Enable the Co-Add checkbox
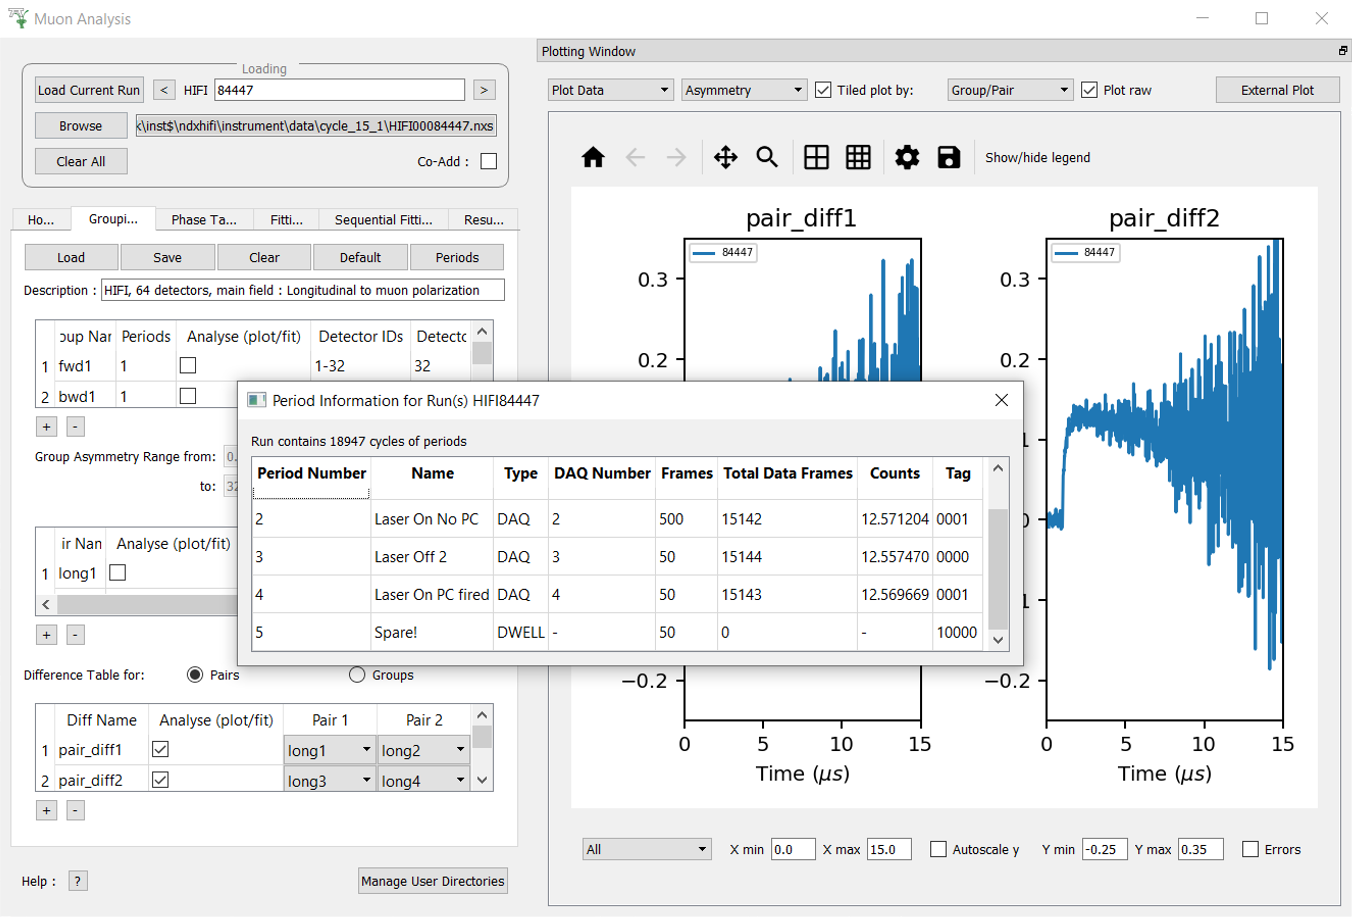 488,161
